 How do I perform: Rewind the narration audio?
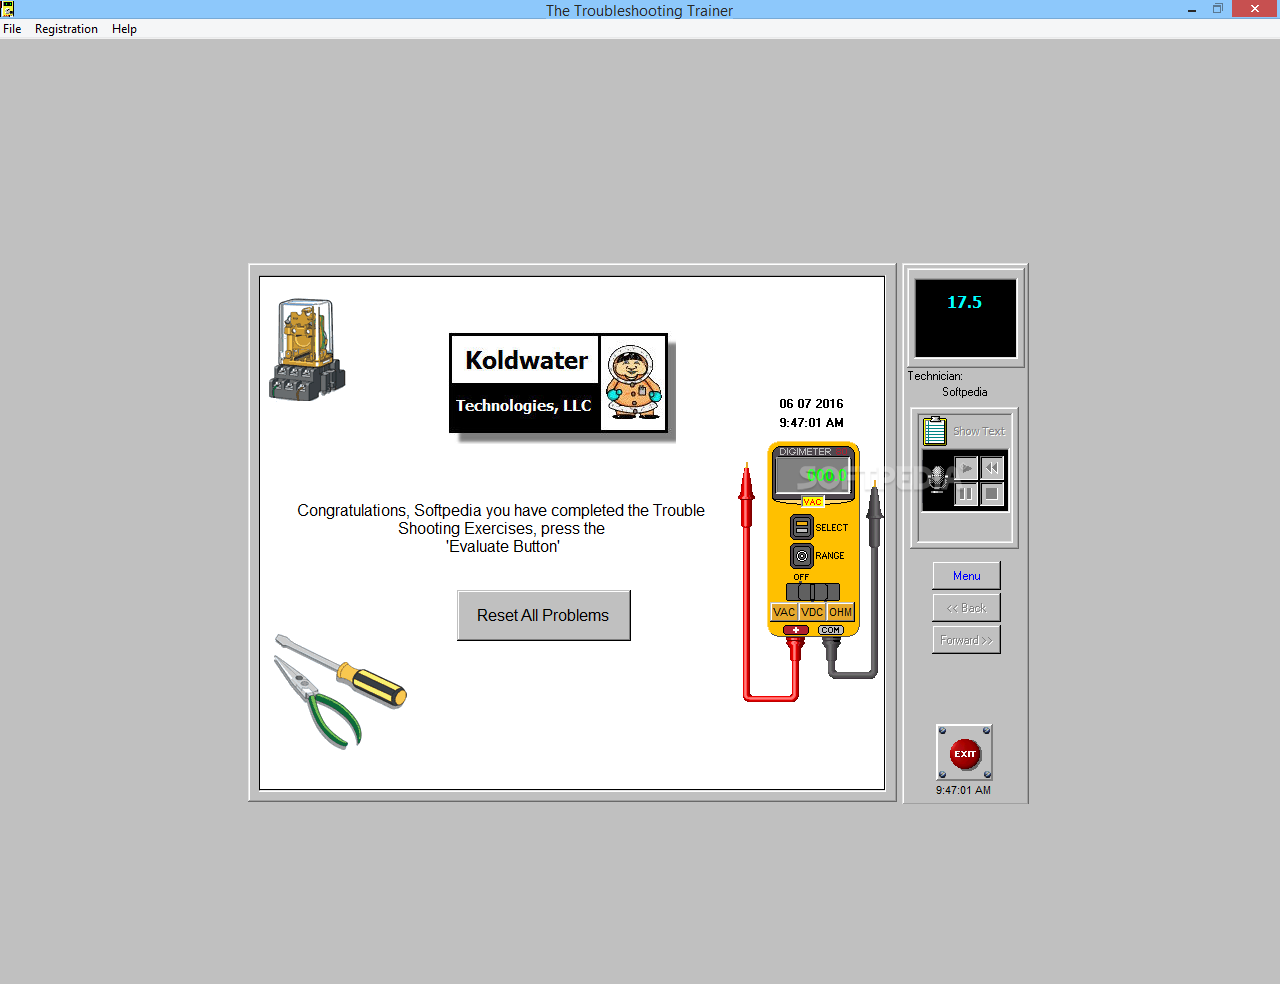click(x=991, y=468)
